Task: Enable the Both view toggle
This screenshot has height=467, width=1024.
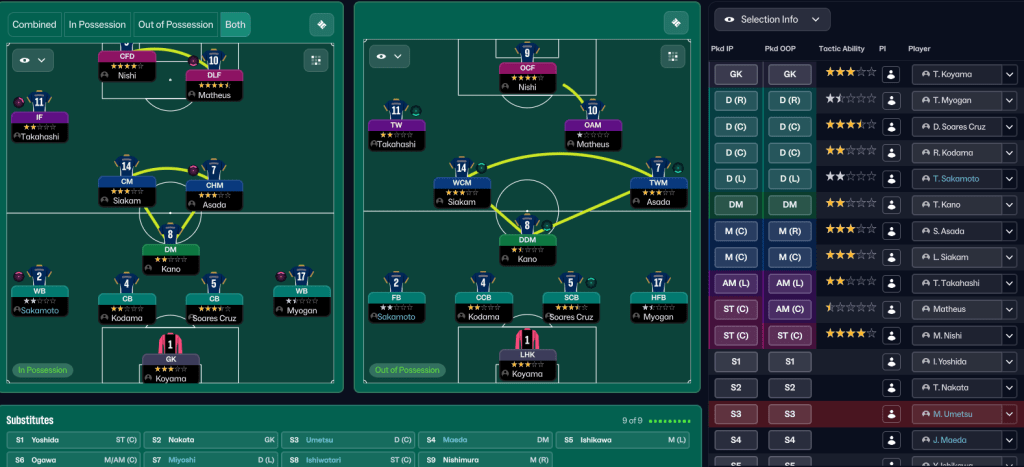Action: 236,24
